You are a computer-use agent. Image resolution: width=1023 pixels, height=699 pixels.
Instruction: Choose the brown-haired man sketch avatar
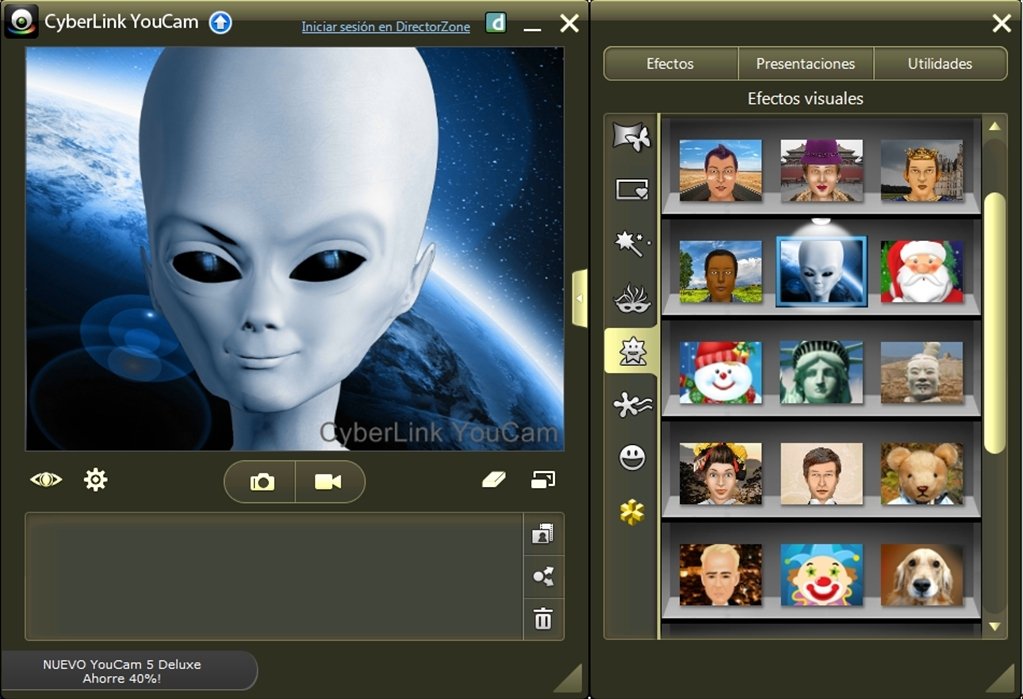tap(821, 474)
